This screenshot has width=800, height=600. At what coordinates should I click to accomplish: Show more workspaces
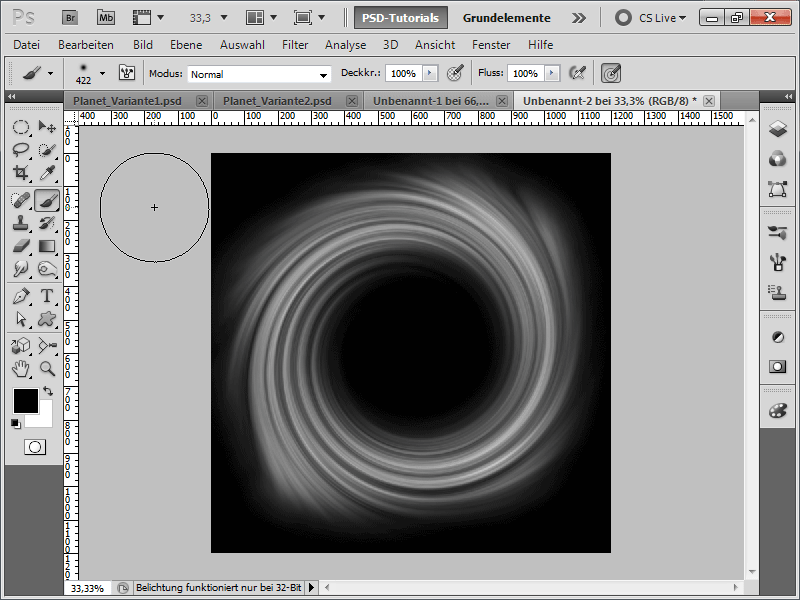pyautogui.click(x=579, y=18)
